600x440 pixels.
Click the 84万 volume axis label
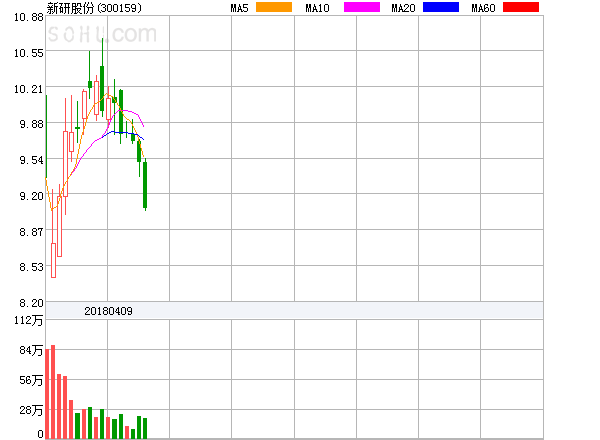click(x=31, y=350)
